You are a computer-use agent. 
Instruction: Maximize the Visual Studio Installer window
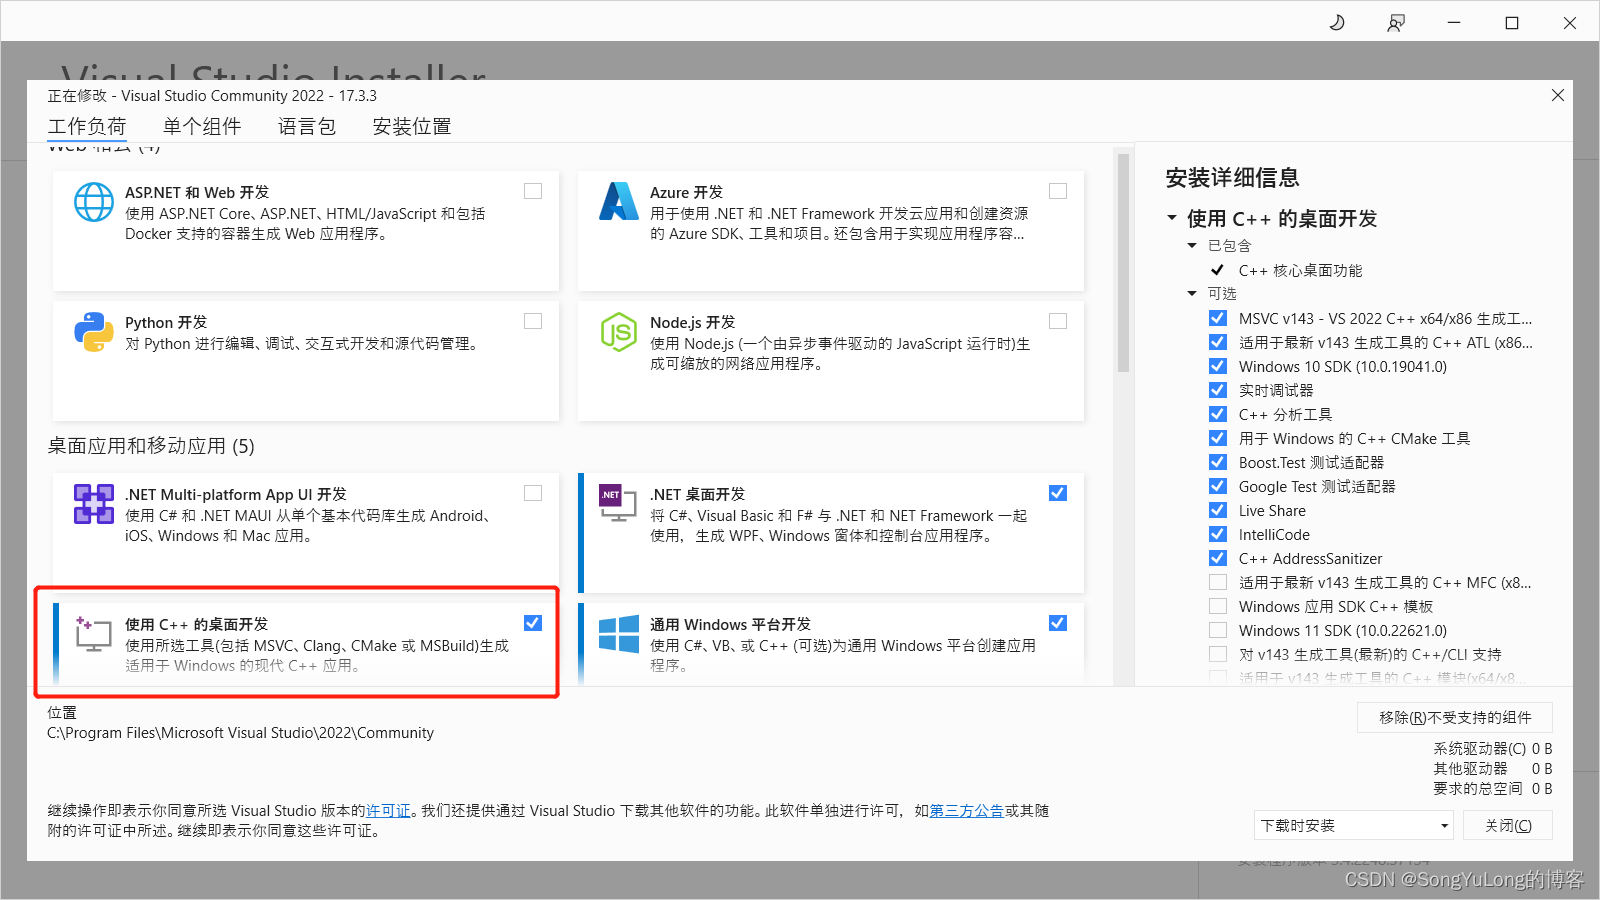pos(1512,22)
